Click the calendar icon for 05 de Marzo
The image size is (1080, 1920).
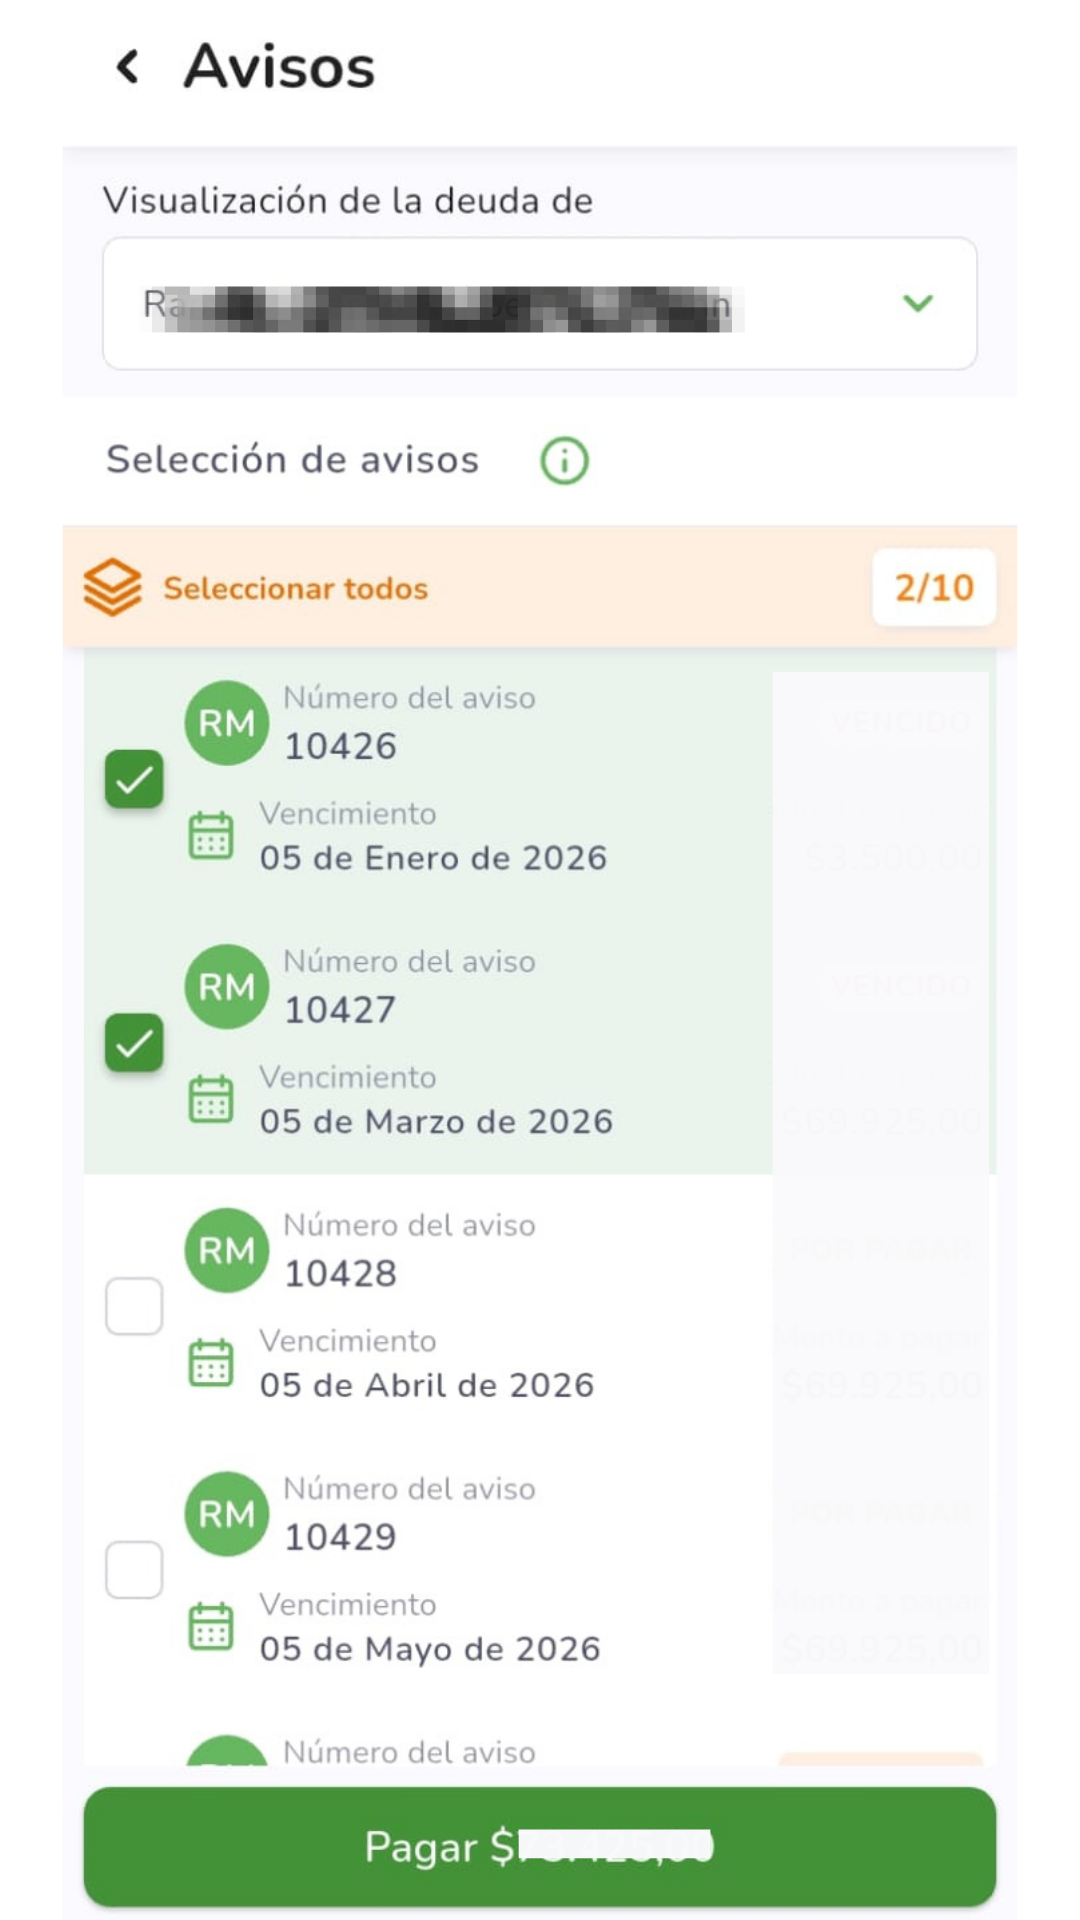tap(211, 1100)
